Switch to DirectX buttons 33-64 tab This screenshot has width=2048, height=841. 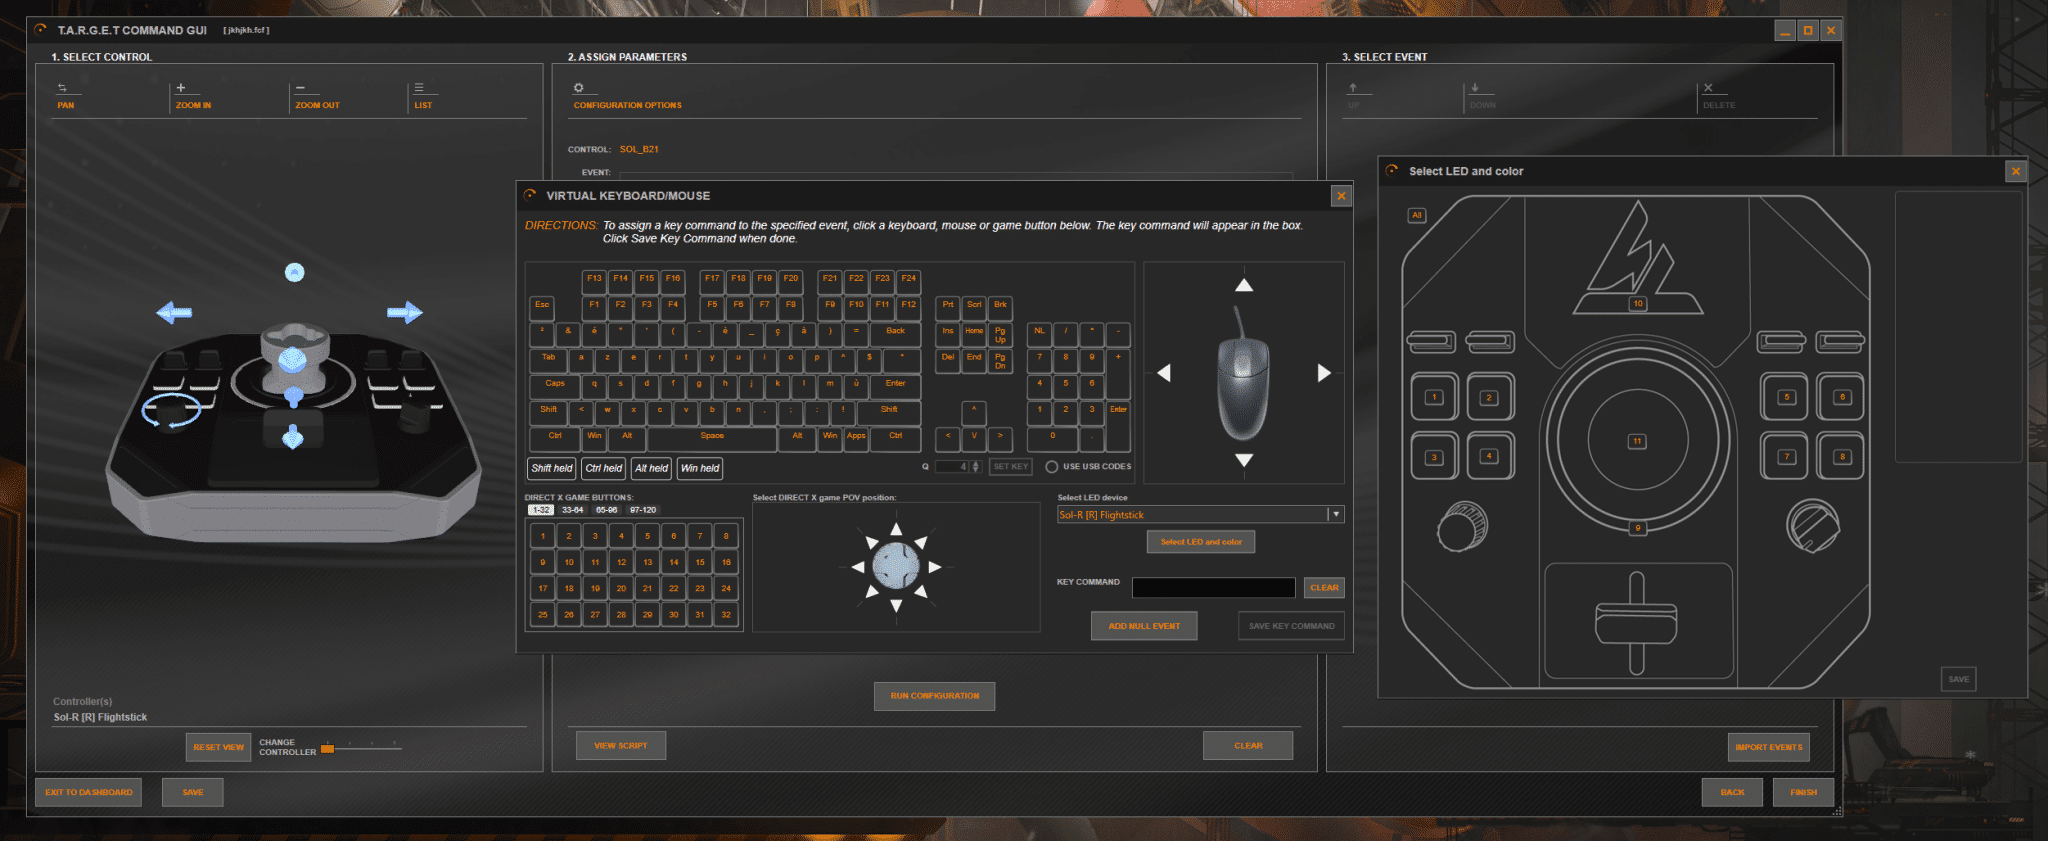(572, 510)
